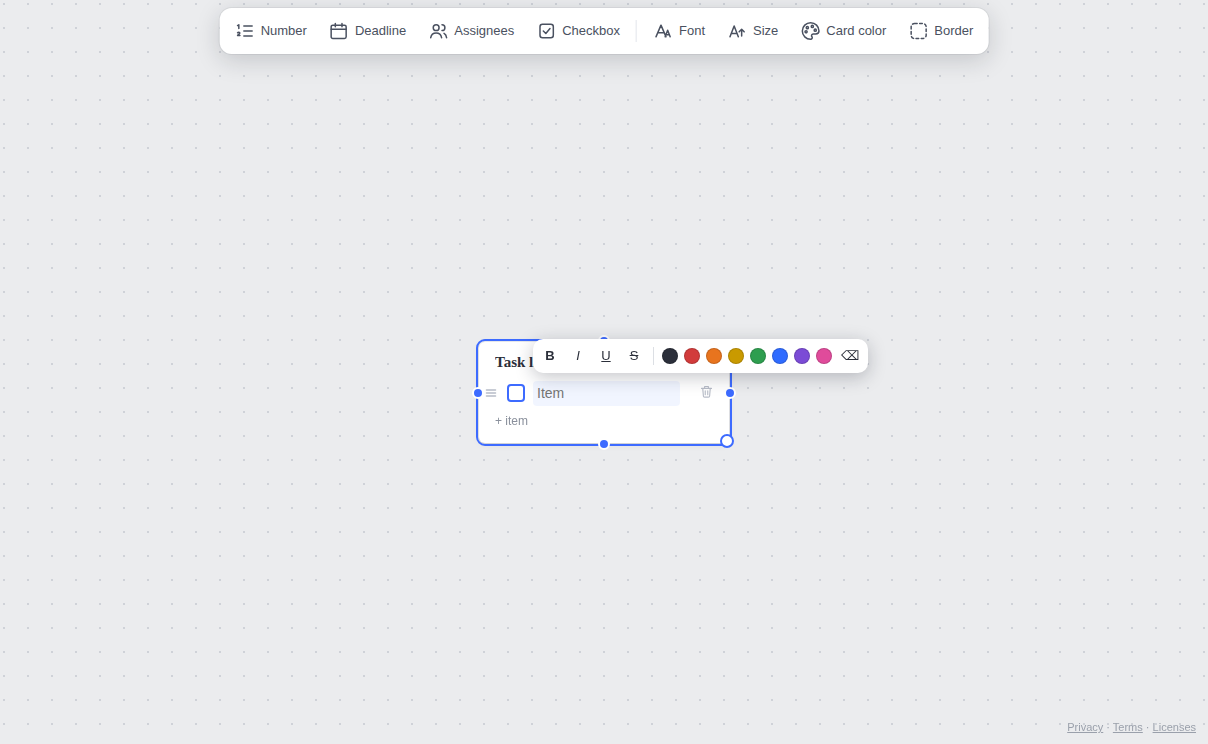Add a new item with '+ item'
1208x744 pixels.
click(511, 421)
